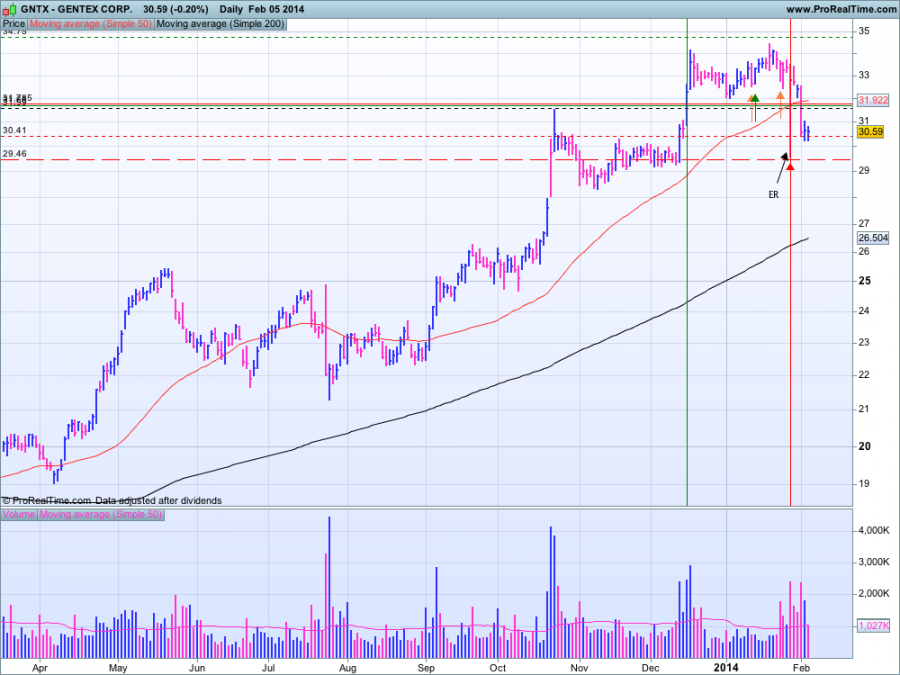900x675 pixels.
Task: Select Moving average (Simple 50) in the price panel
Action: pos(91,24)
